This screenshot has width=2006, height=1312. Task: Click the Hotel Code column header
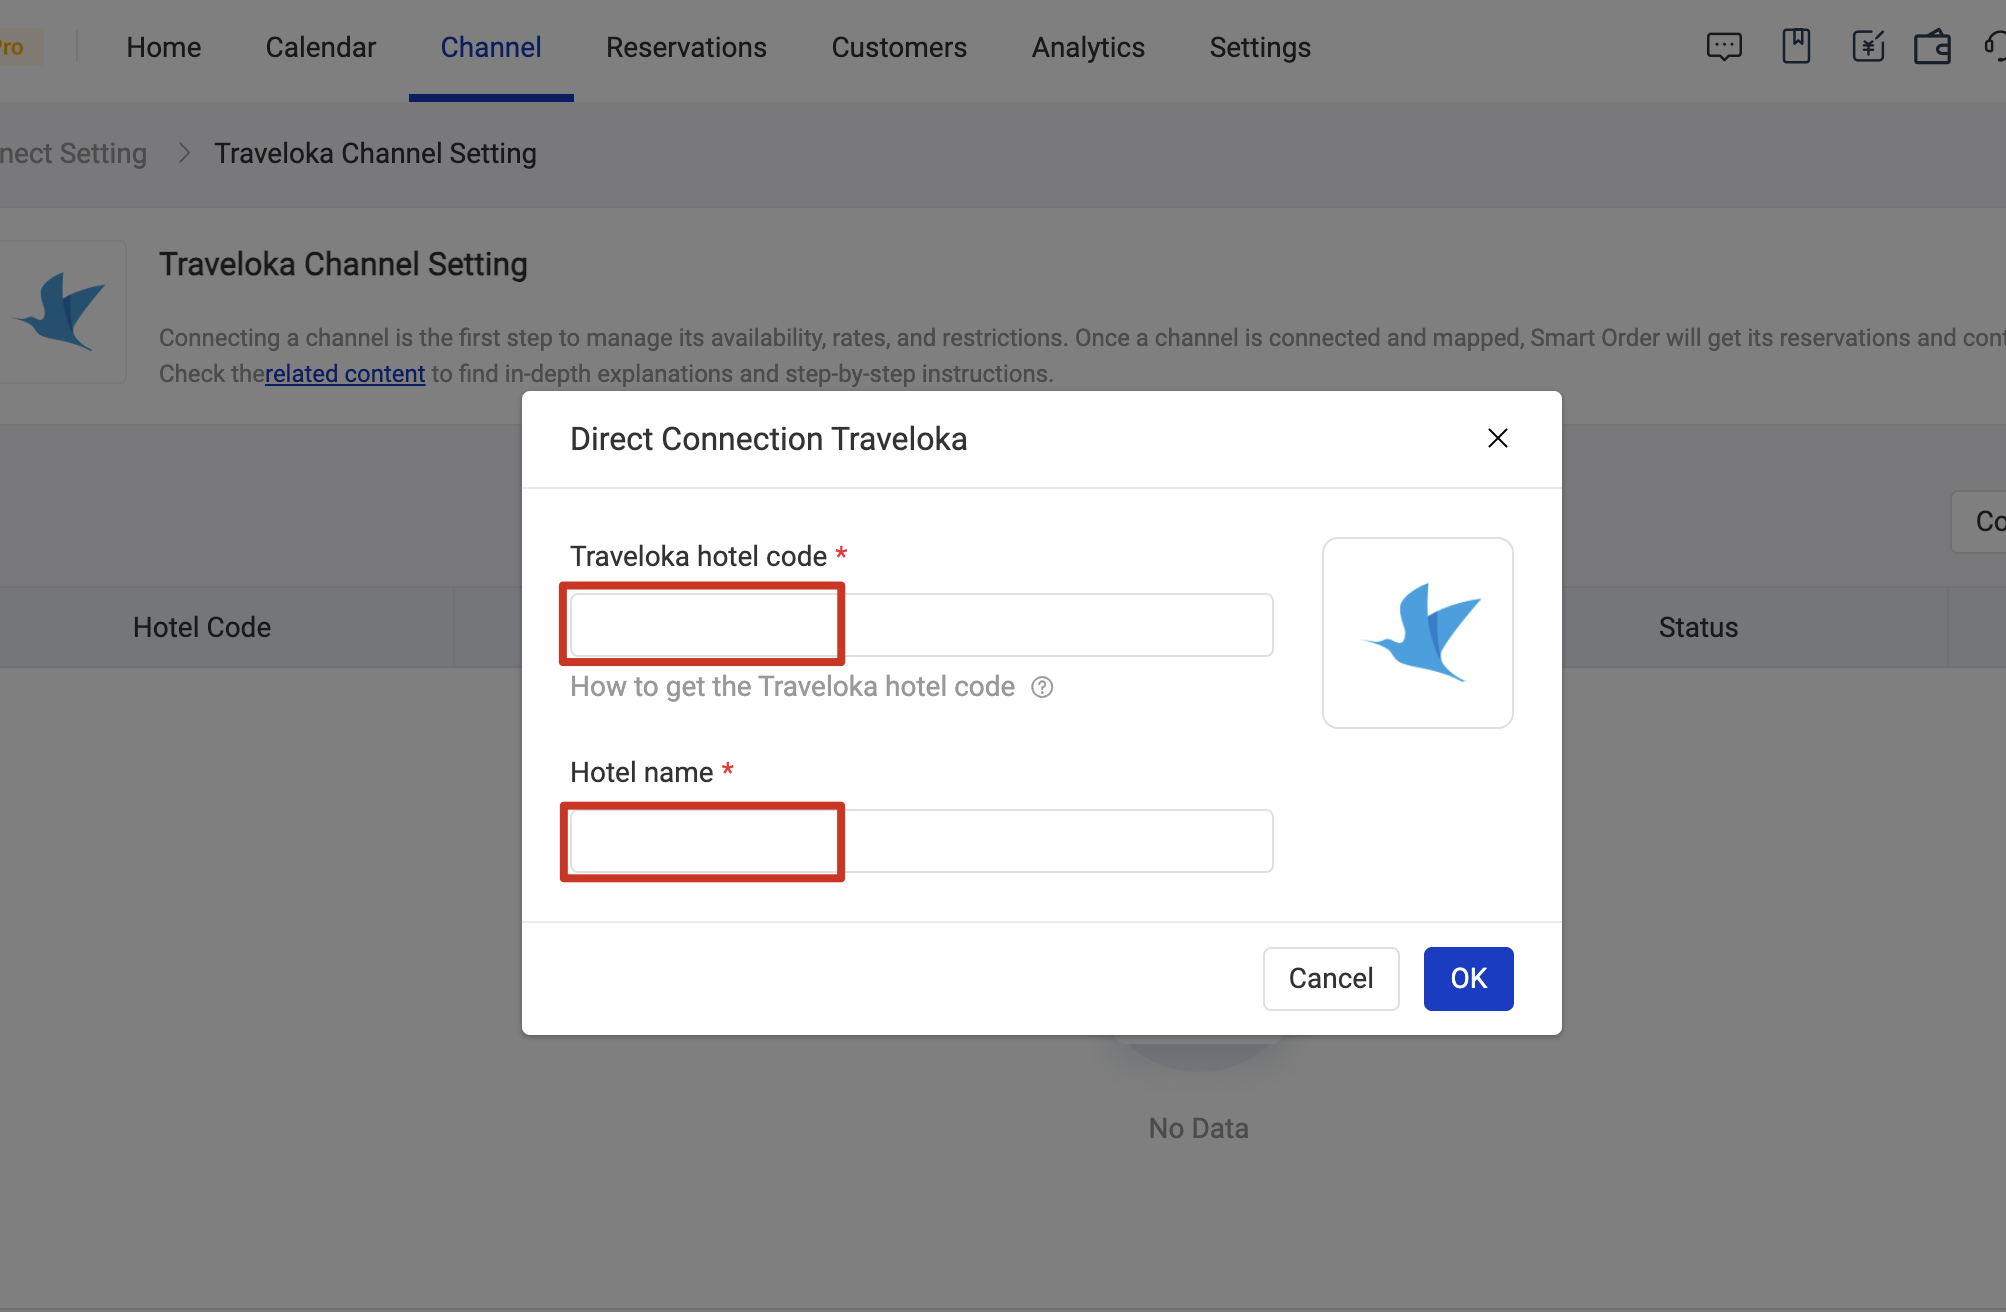201,627
